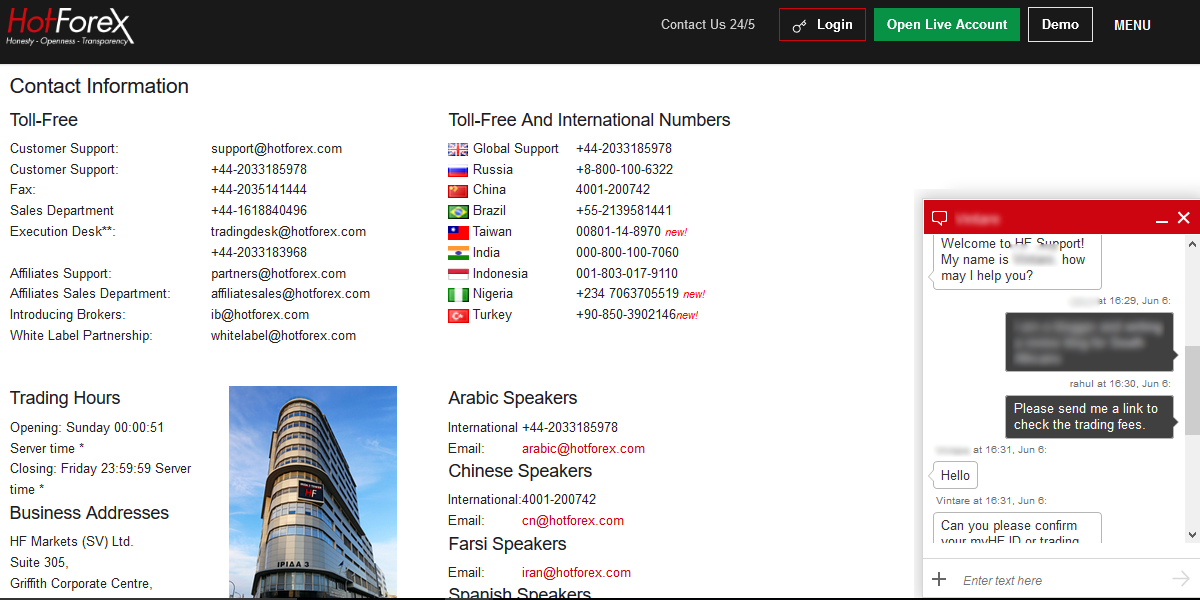This screenshot has width=1200, height=600.
Task: Click the whitelabel@hotforex.com email address
Action: click(283, 336)
